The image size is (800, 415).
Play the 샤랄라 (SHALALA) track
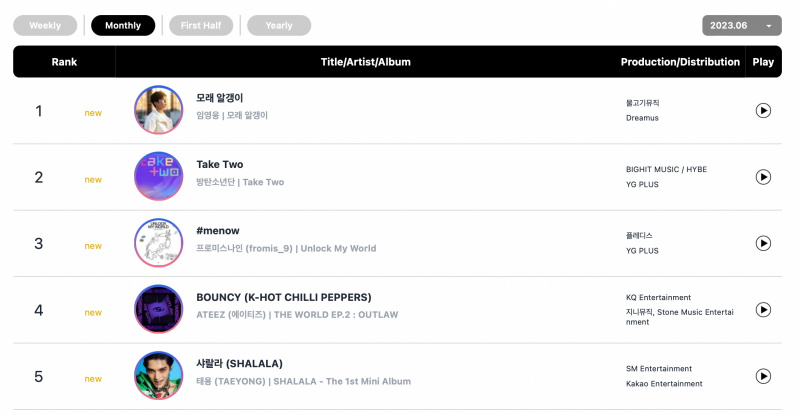click(763, 376)
